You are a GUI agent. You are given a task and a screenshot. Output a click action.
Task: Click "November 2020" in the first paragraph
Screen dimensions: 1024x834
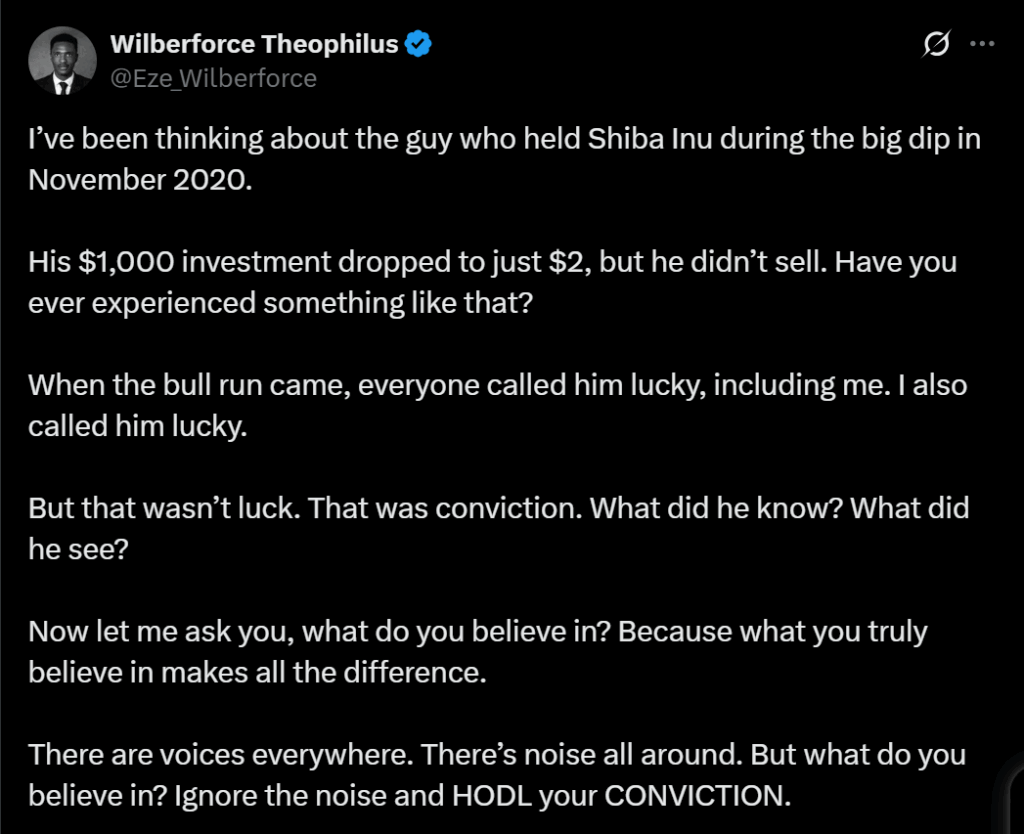[x=135, y=181]
